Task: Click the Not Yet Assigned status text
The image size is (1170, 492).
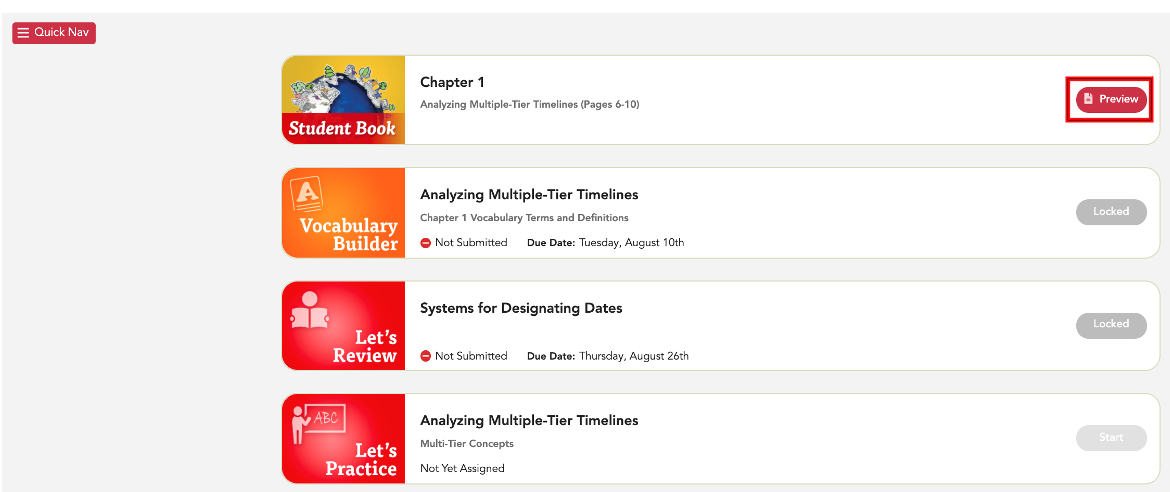Action: (462, 469)
